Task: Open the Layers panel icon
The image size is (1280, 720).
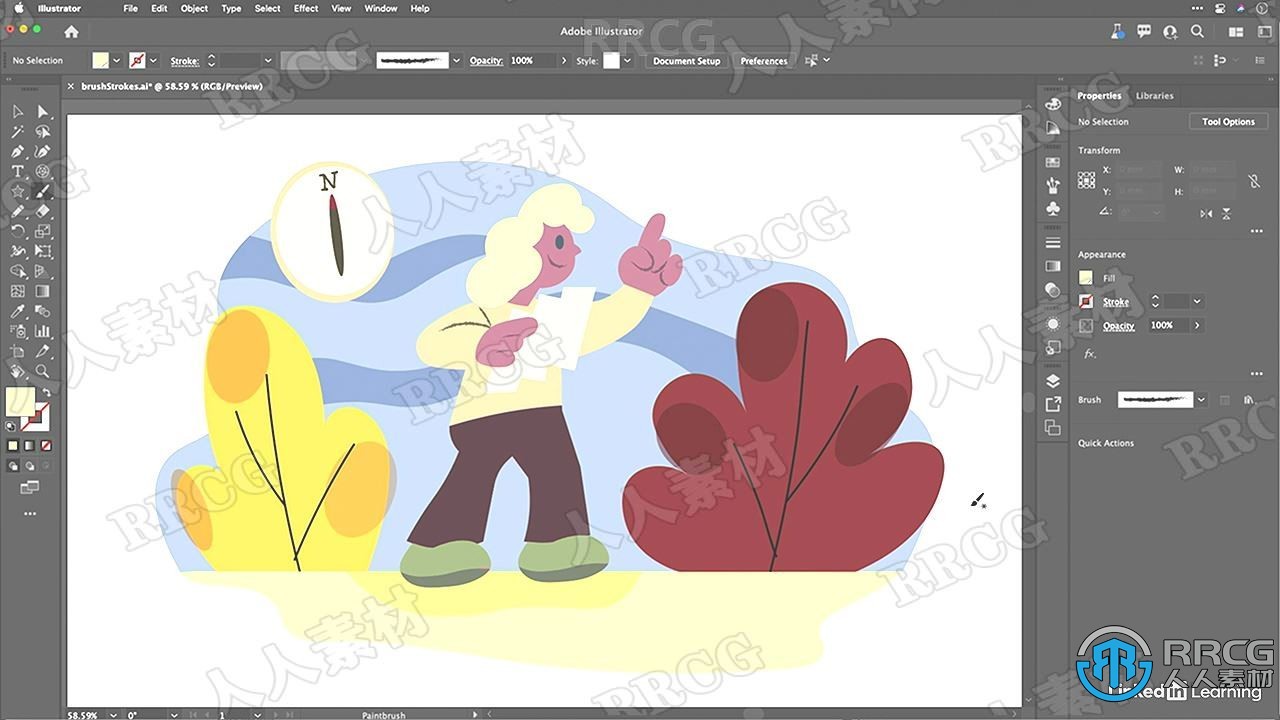Action: click(x=1053, y=381)
